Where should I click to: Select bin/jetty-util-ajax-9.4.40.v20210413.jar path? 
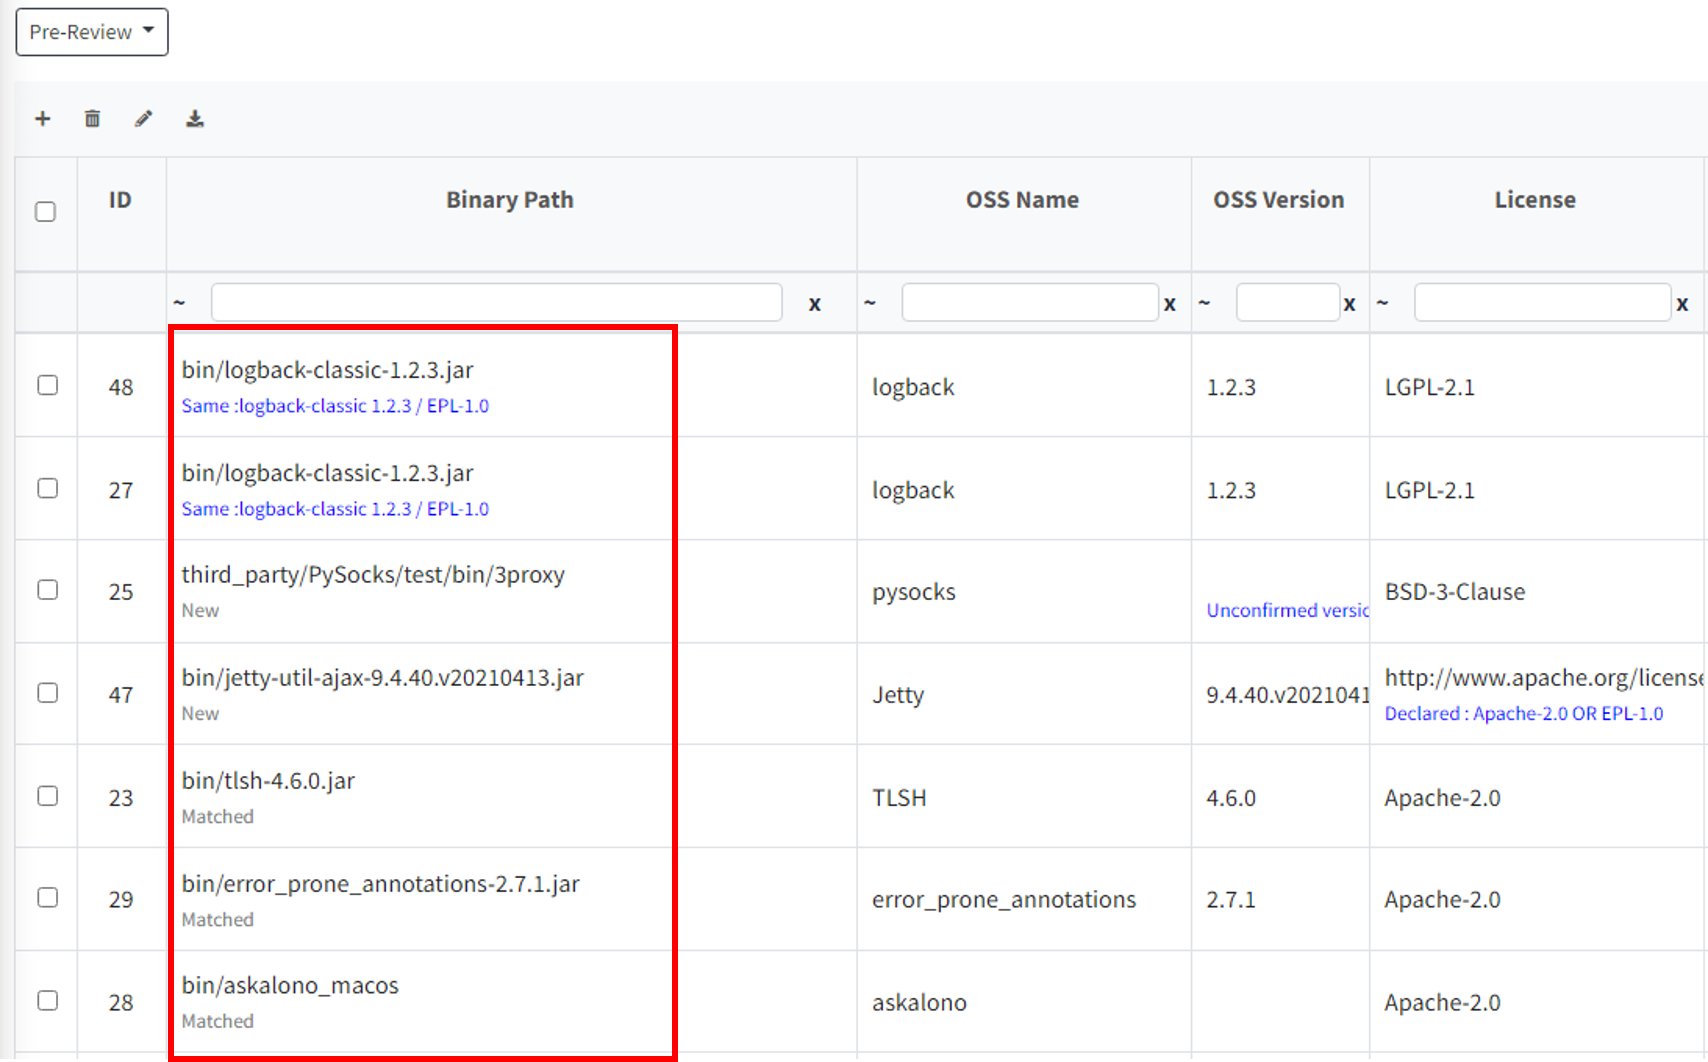(x=382, y=678)
